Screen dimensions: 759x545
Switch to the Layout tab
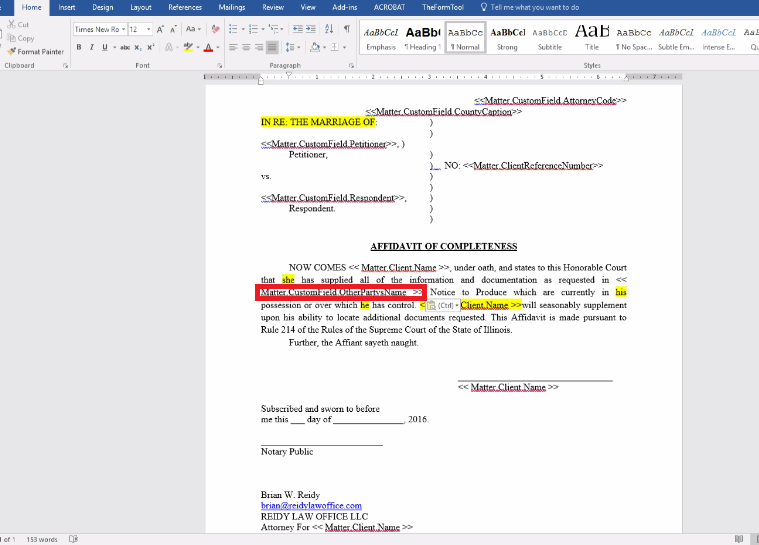[141, 7]
